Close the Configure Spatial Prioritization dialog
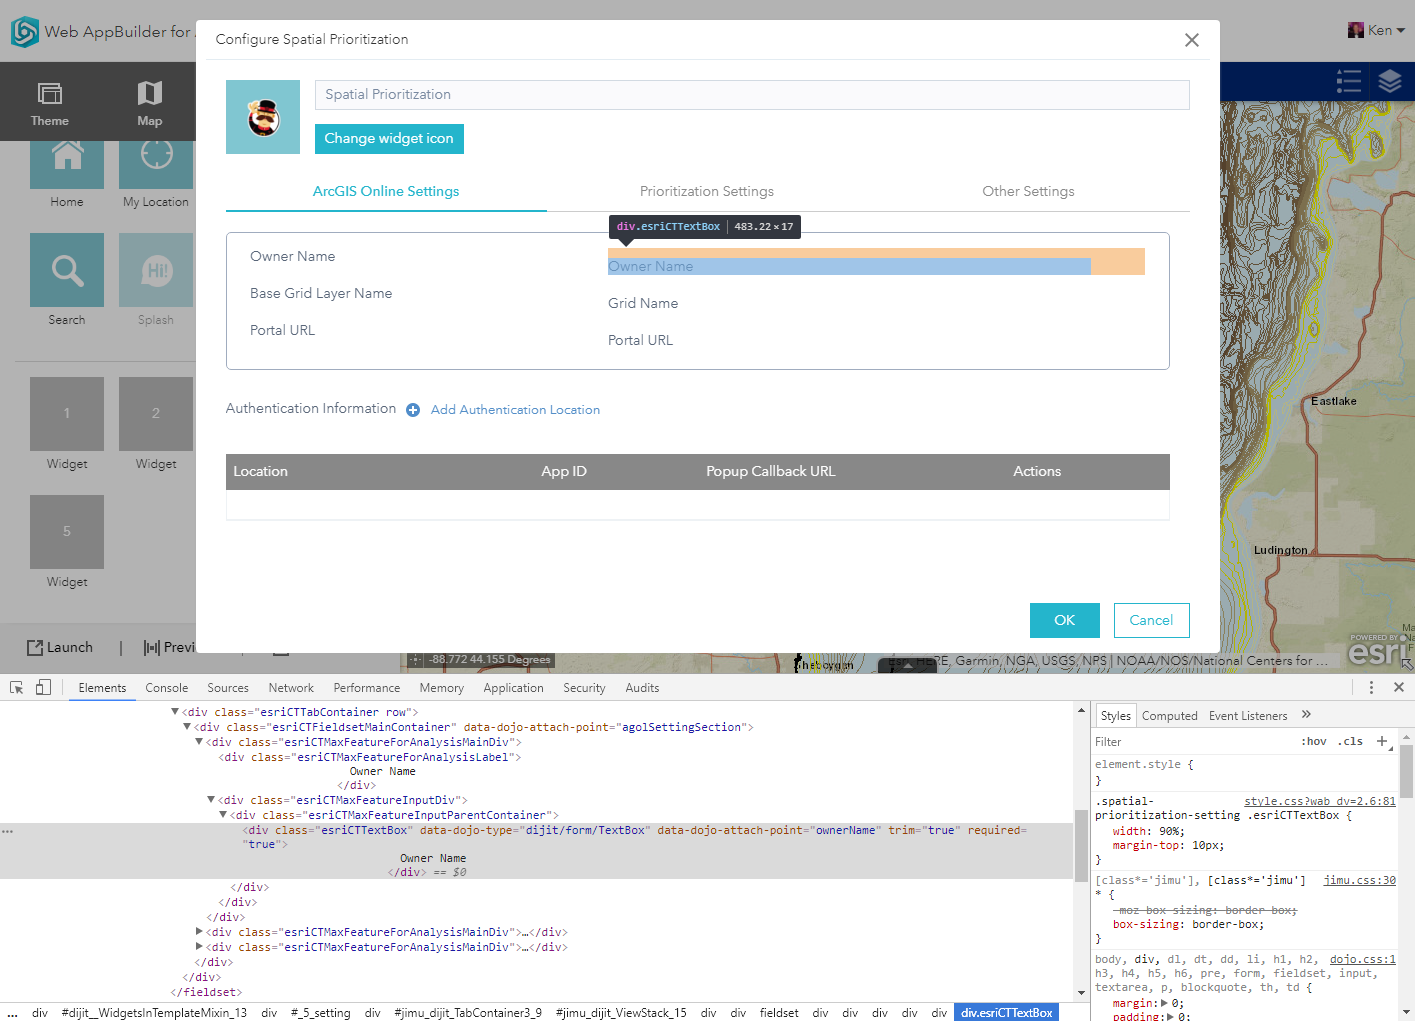The height and width of the screenshot is (1021, 1415). pyautogui.click(x=1191, y=40)
